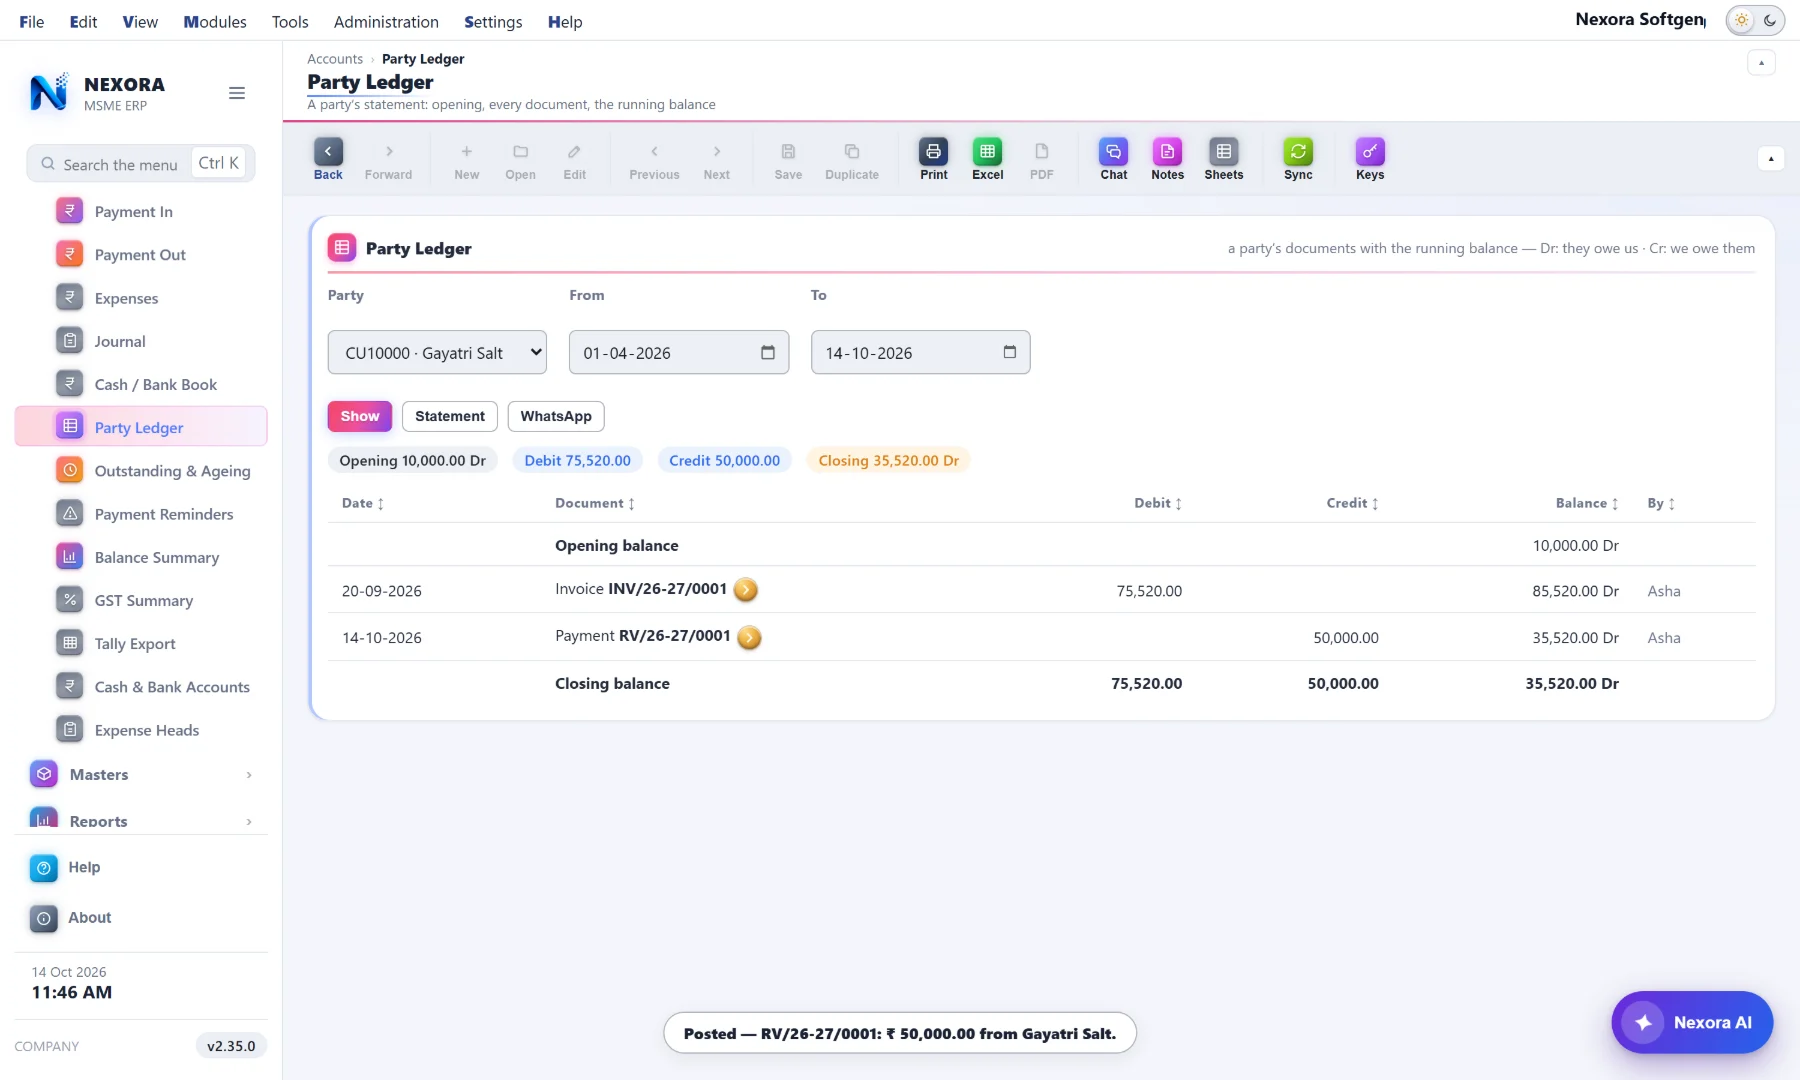This screenshot has height=1080, width=1800.
Task: Collapse the sidebar with hamburger icon
Action: (237, 93)
